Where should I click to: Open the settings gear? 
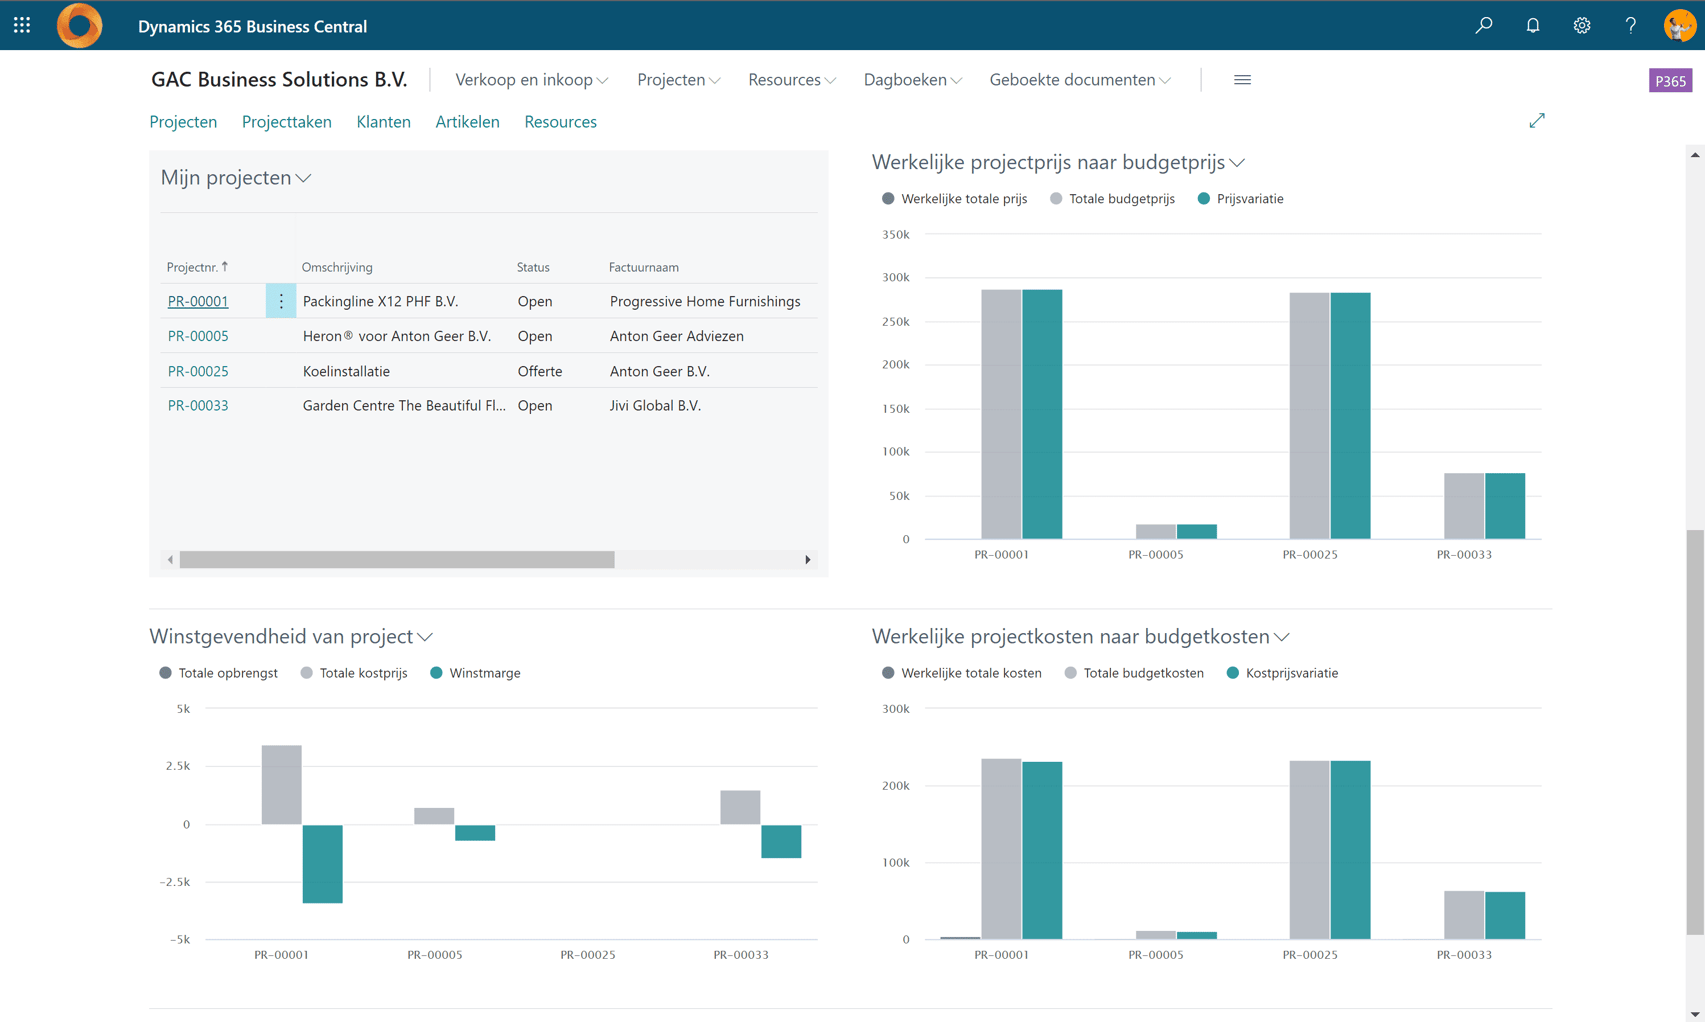(x=1582, y=26)
